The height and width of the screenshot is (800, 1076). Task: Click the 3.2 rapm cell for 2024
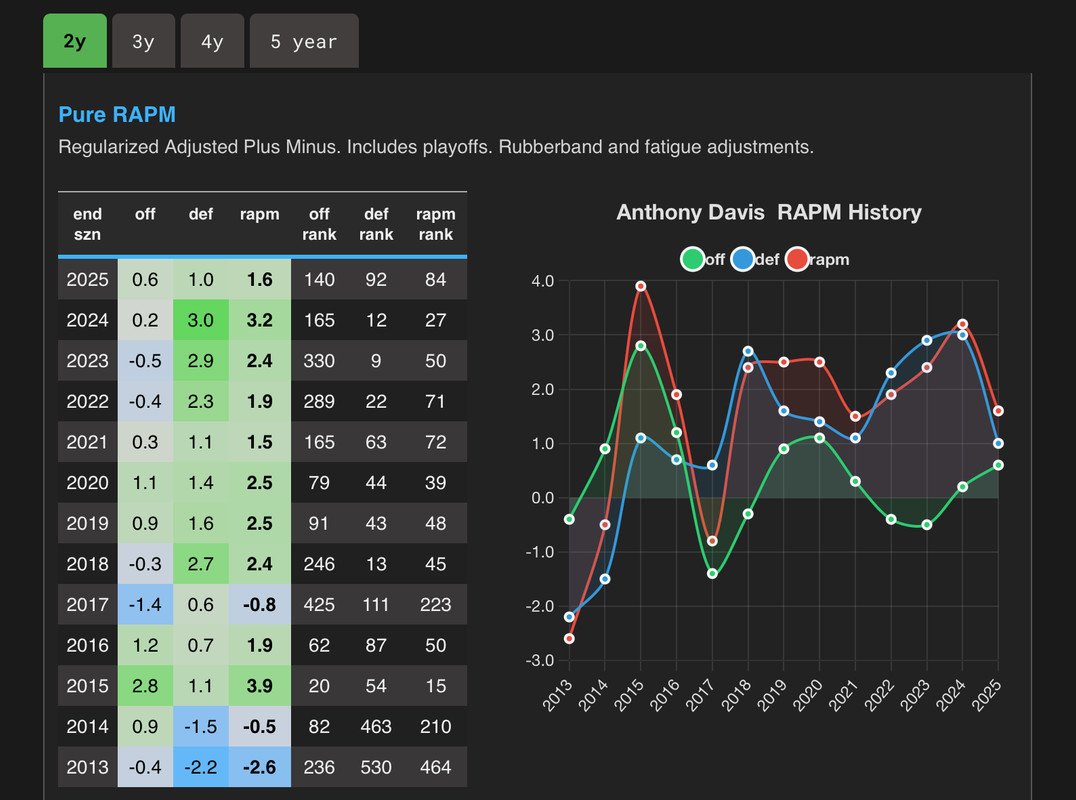[259, 320]
